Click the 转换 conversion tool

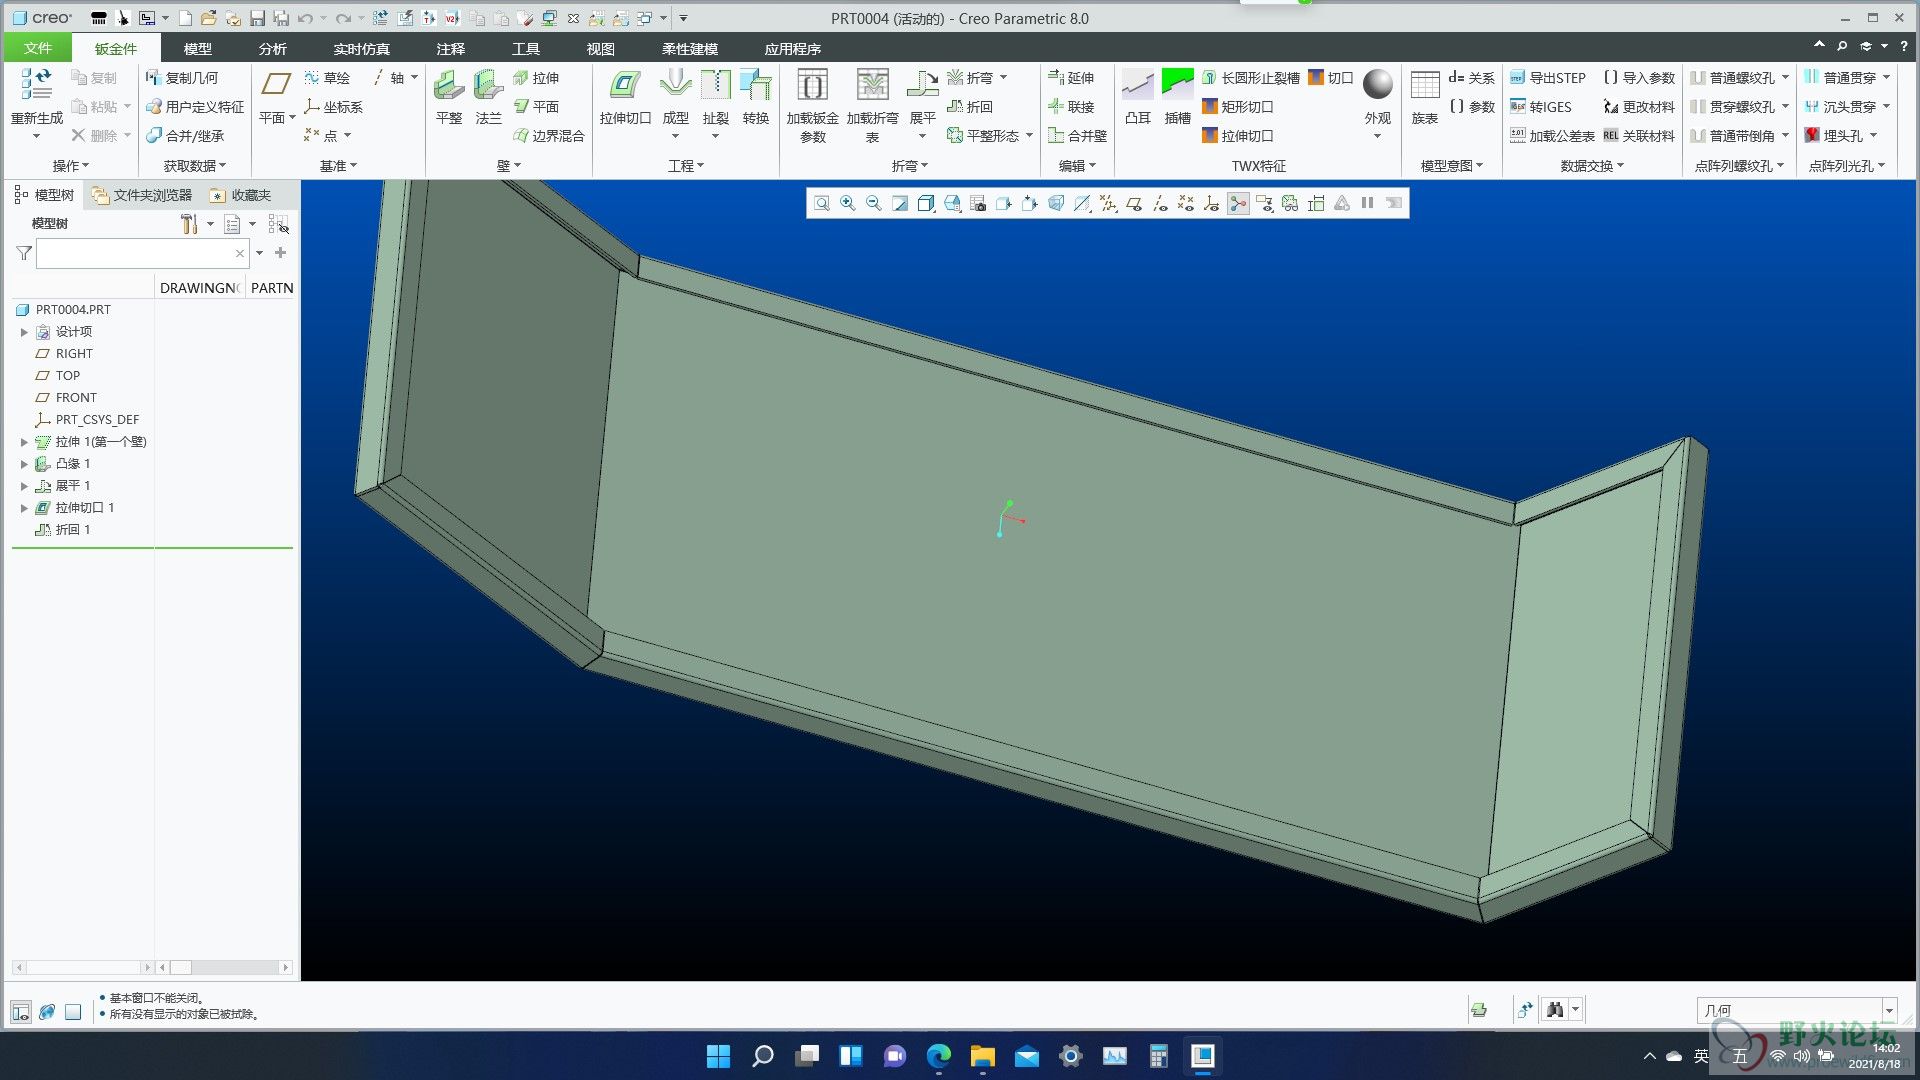(x=756, y=97)
